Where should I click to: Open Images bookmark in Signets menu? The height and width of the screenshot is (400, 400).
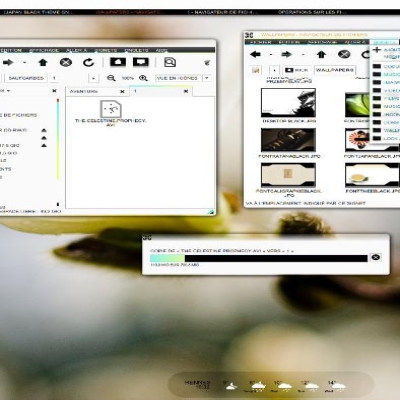tap(386, 82)
